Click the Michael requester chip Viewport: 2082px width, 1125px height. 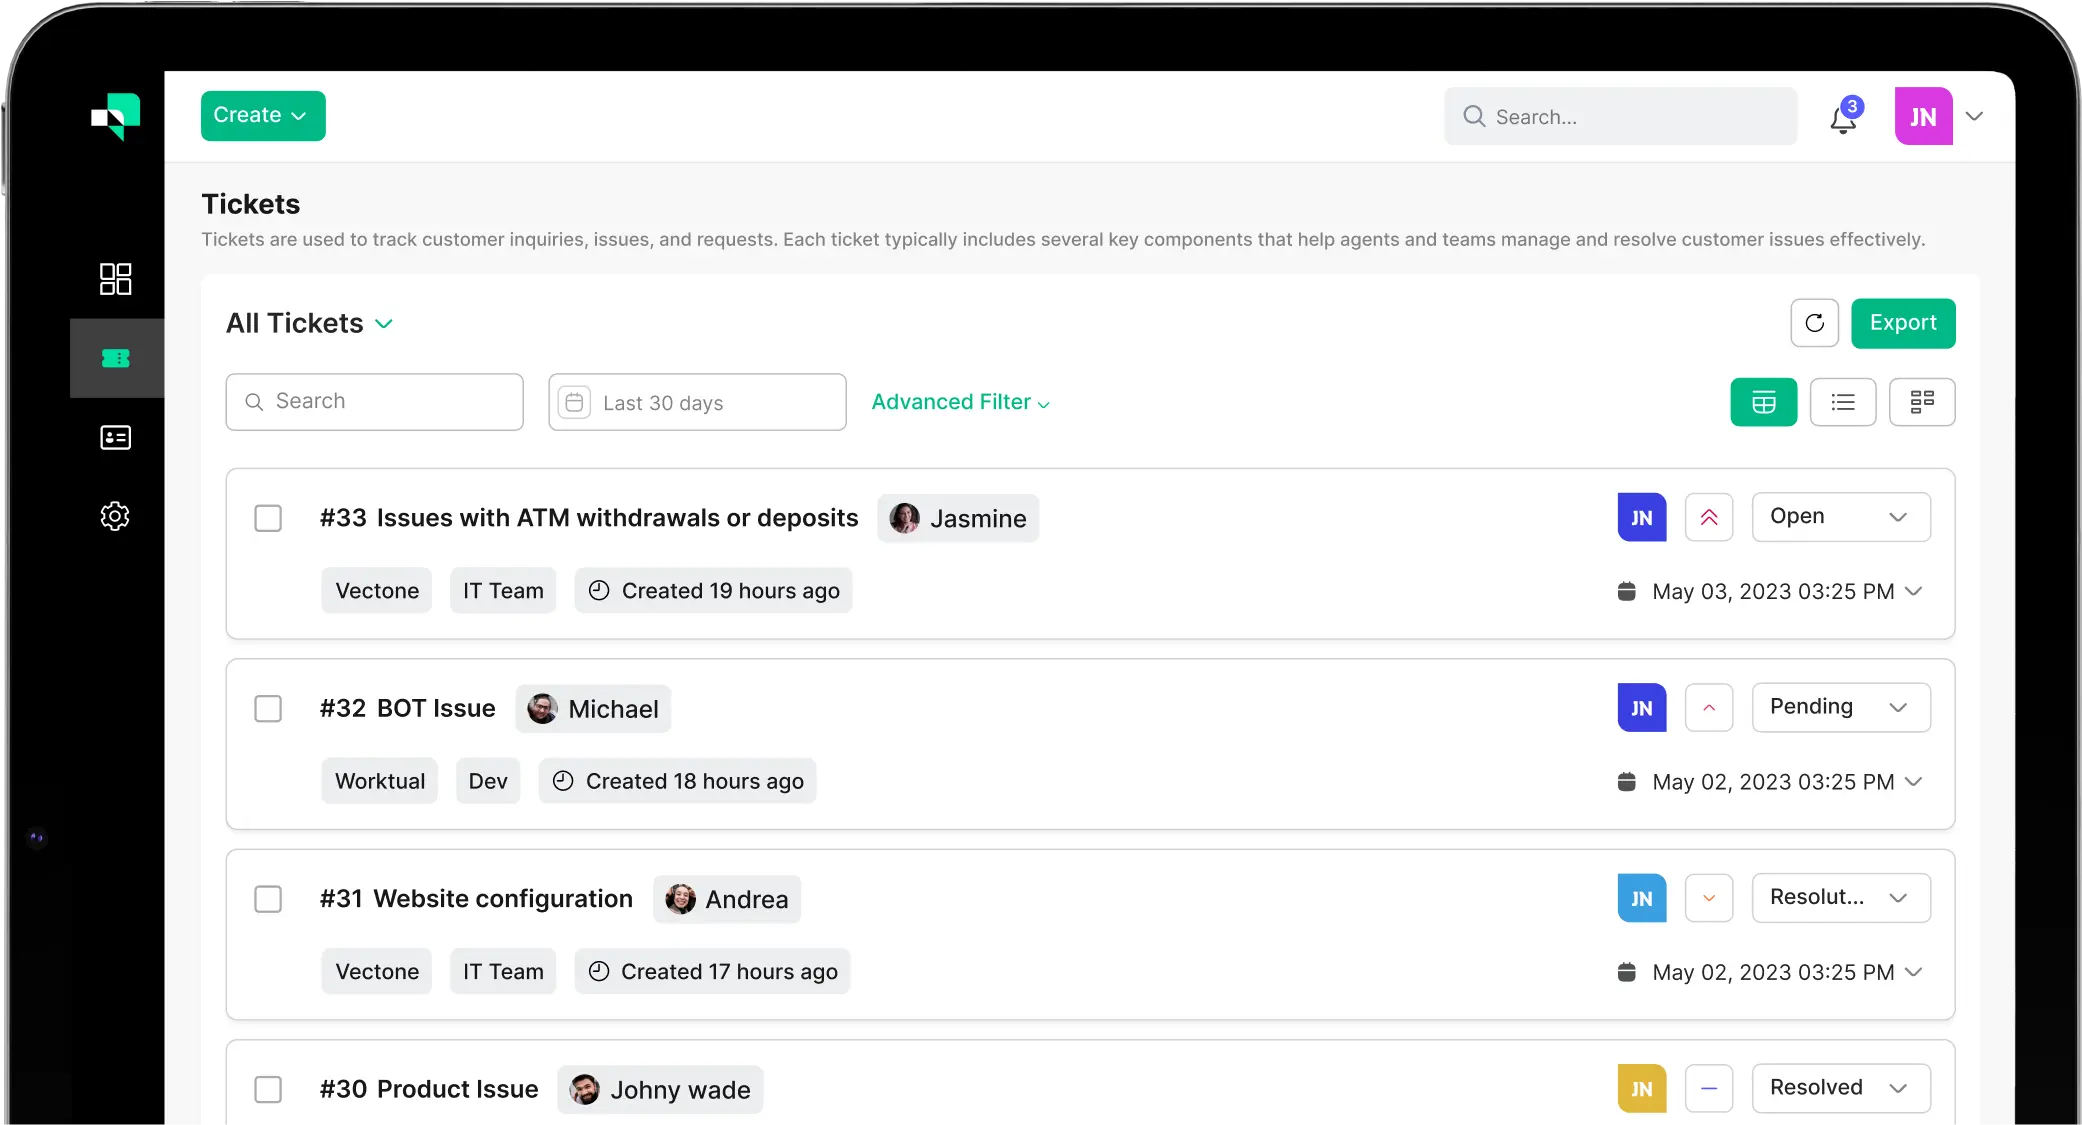click(x=593, y=709)
